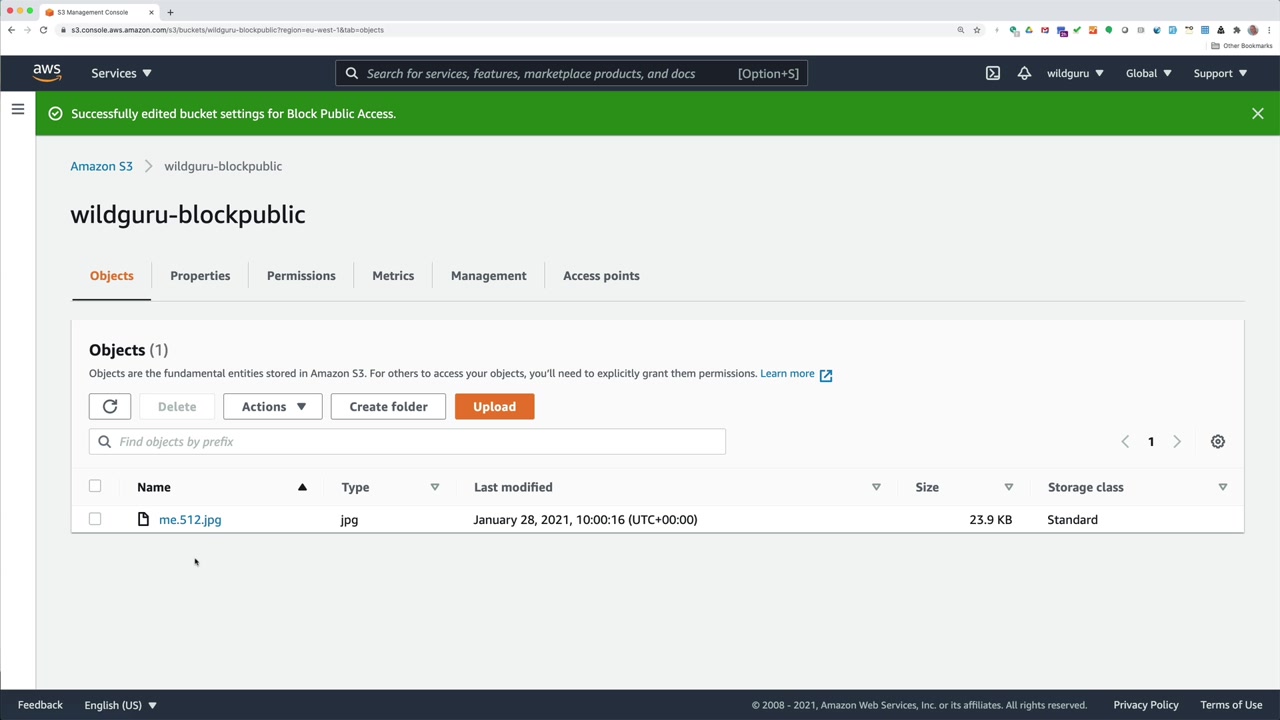Sort by the Type column arrow
This screenshot has height=720, width=1280.
coord(435,487)
